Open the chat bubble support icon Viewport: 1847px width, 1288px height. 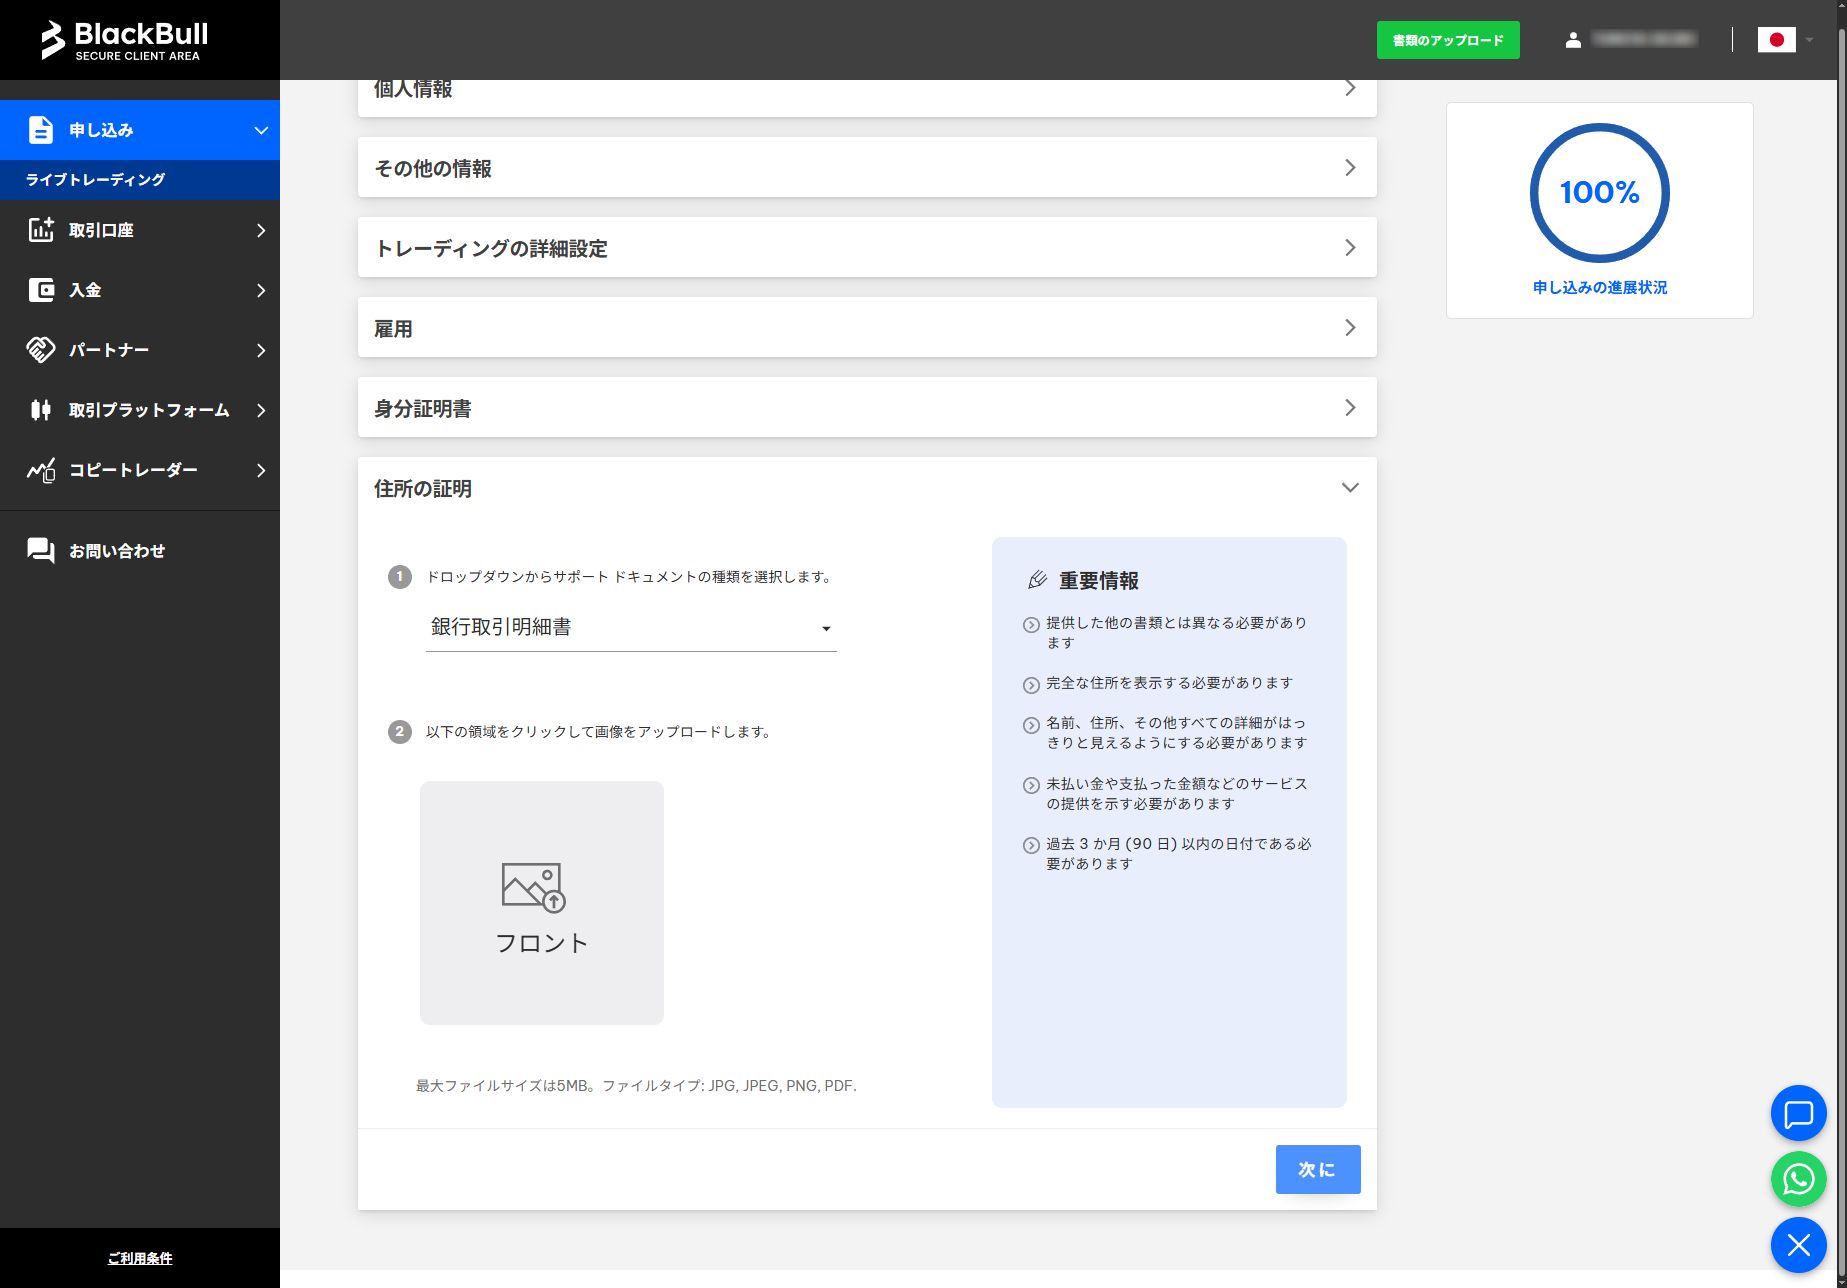click(1797, 1113)
